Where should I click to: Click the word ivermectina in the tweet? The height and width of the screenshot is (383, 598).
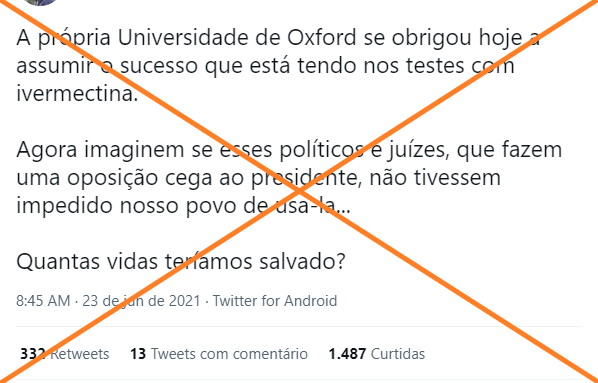click(x=77, y=93)
